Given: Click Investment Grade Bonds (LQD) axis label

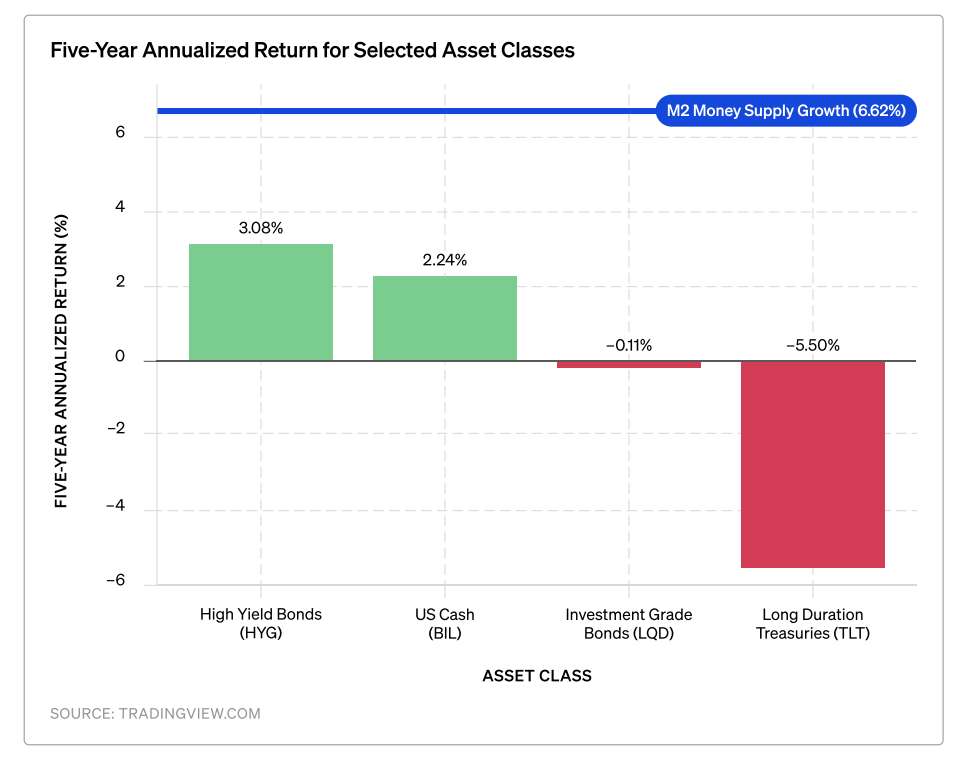Looking at the screenshot, I should coord(629,623).
